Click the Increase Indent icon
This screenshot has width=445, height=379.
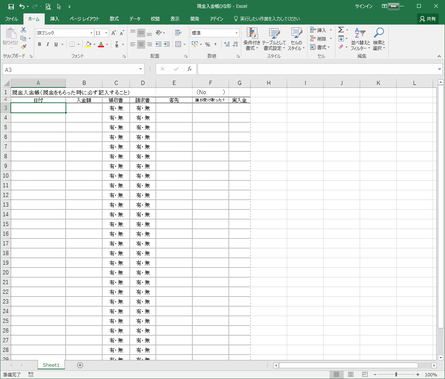coord(167,44)
